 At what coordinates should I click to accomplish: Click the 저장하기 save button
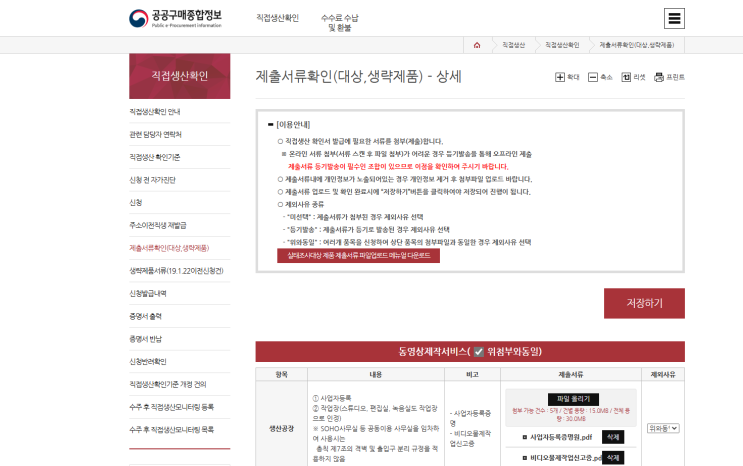click(644, 303)
